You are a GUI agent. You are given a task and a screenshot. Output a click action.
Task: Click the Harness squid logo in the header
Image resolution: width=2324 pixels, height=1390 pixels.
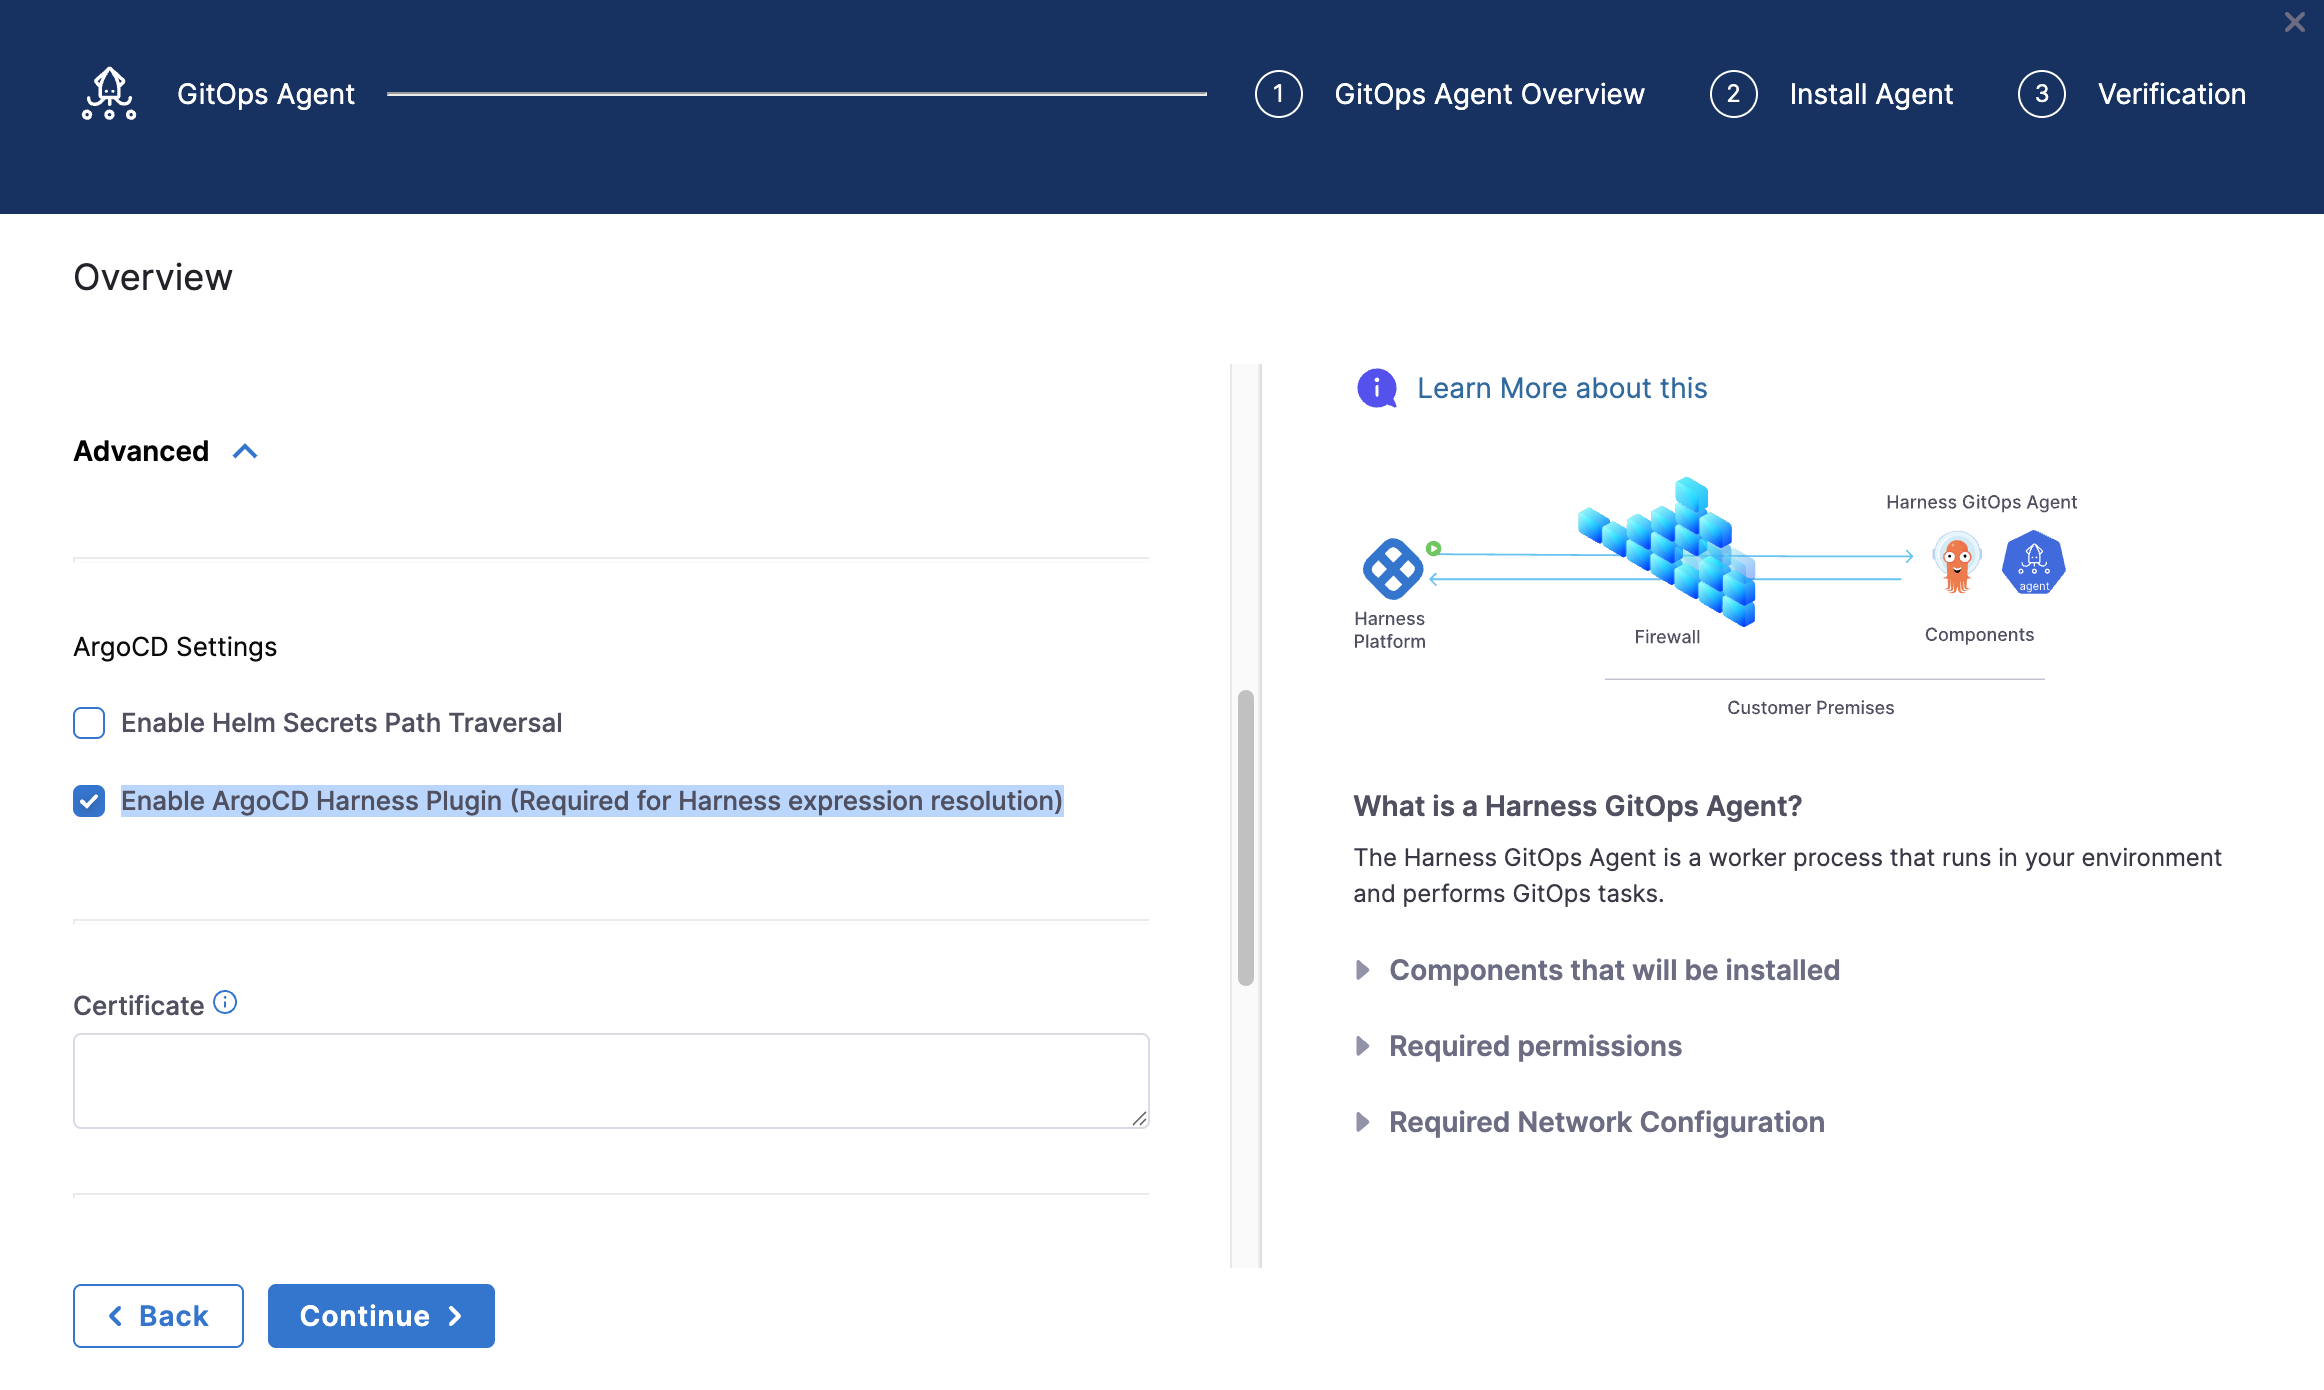[x=108, y=93]
